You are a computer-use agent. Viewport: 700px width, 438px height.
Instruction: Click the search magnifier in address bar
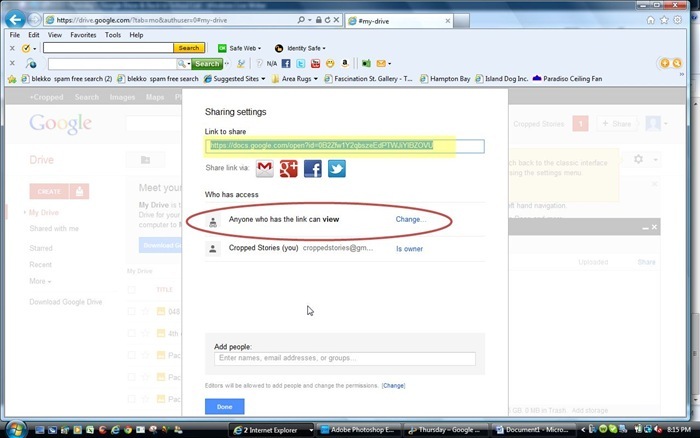coord(301,20)
